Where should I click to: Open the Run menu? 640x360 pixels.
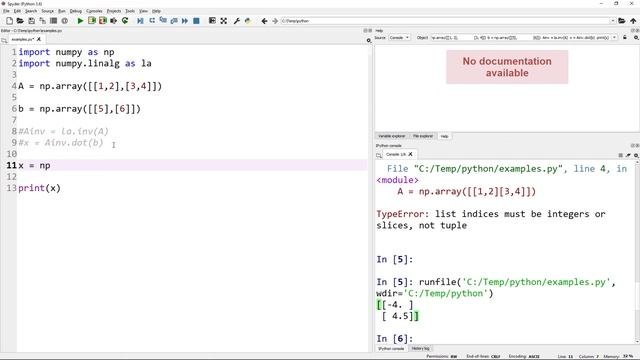pos(62,11)
